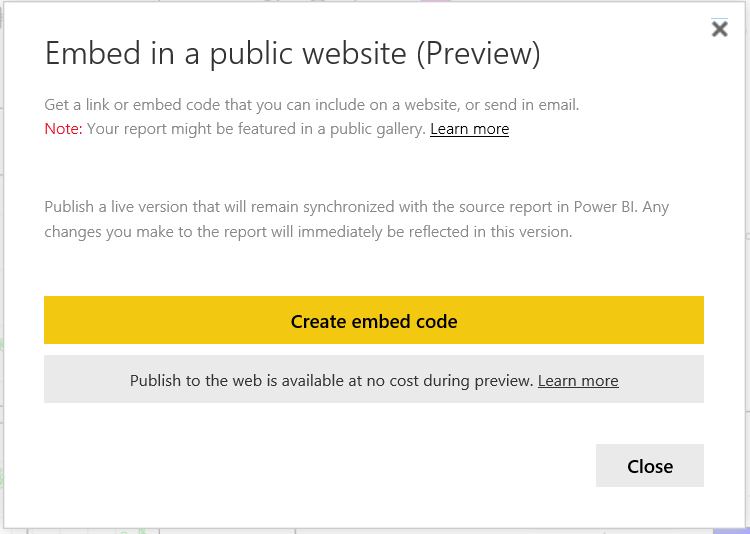This screenshot has height=534, width=750.
Task: Generate the embed code for this report
Action: (x=374, y=320)
